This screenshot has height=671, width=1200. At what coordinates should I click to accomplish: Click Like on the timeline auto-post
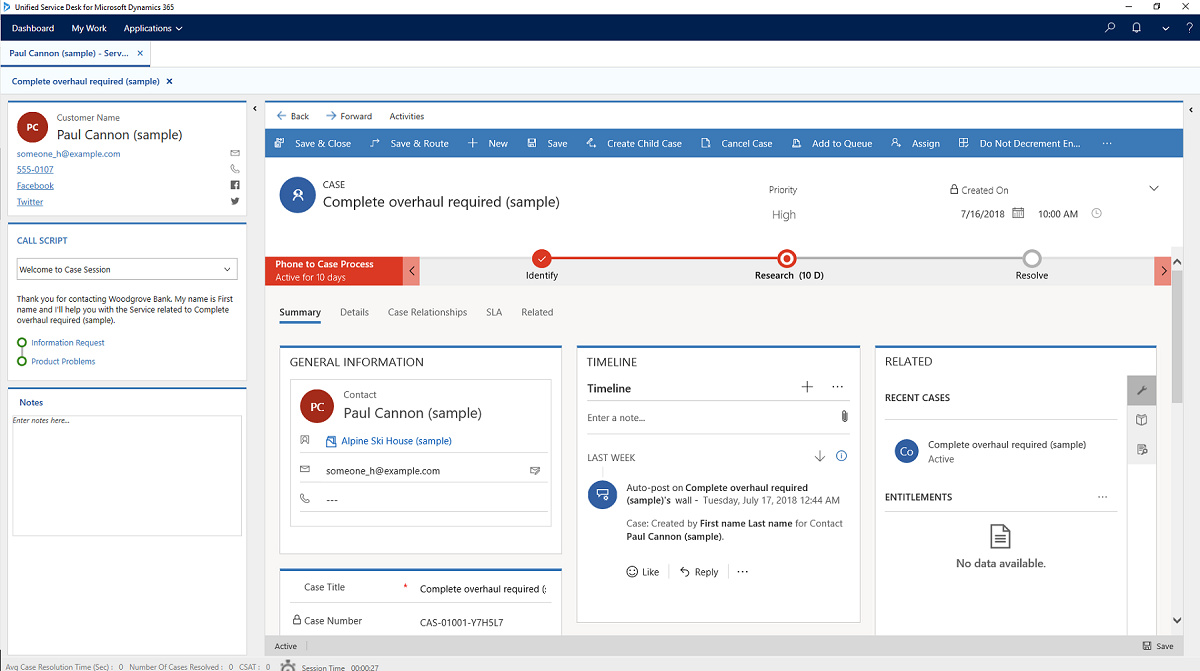tap(642, 571)
